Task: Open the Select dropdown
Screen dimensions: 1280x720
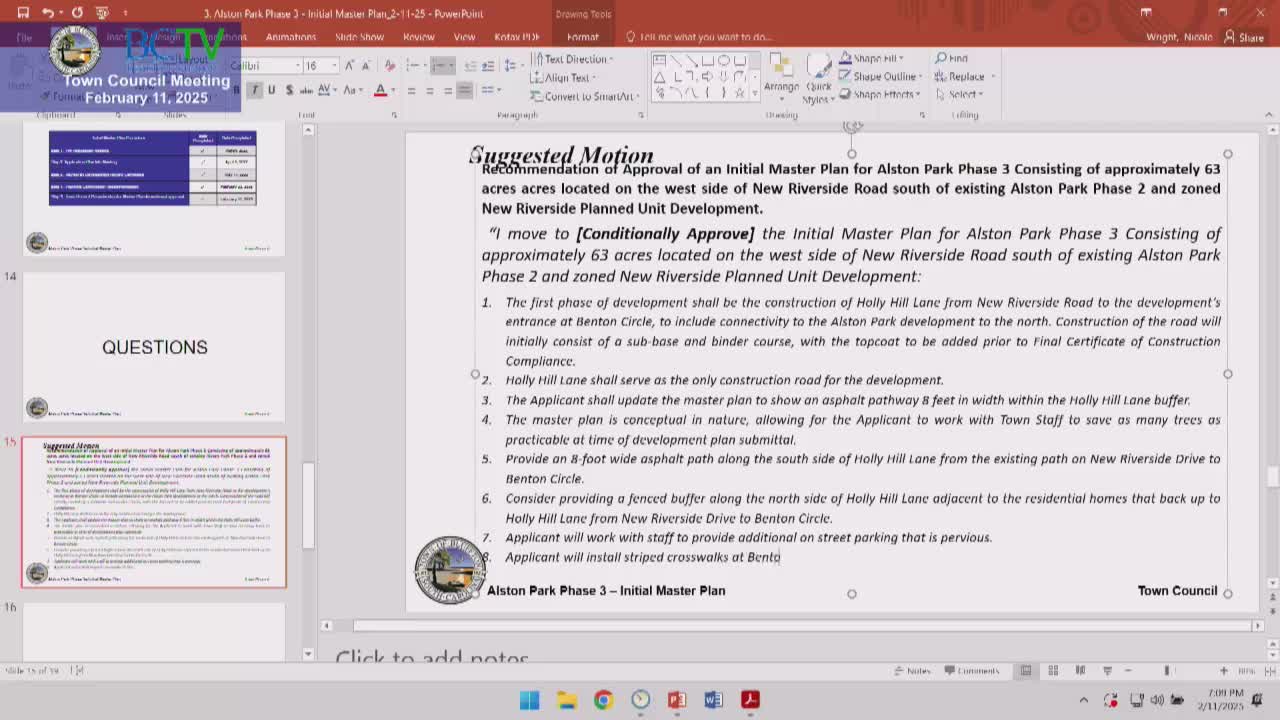Action: click(960, 95)
